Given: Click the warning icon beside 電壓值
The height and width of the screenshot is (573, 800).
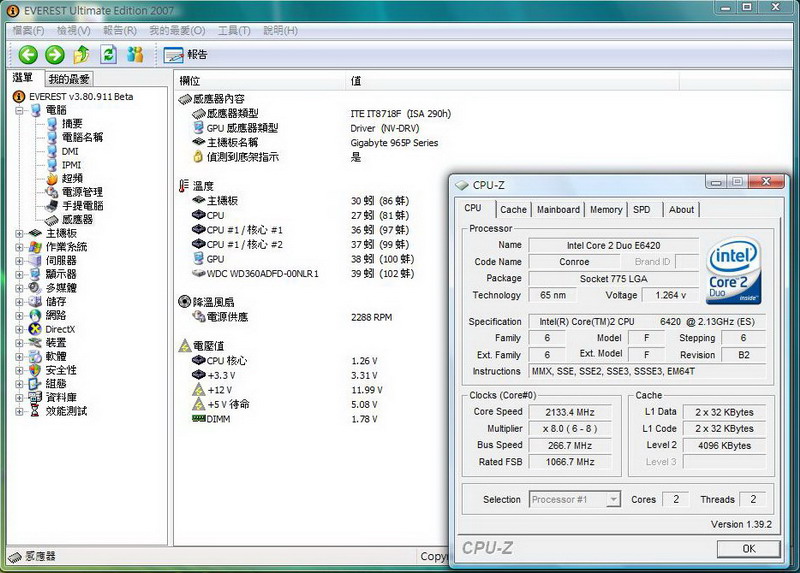Looking at the screenshot, I should [184, 346].
